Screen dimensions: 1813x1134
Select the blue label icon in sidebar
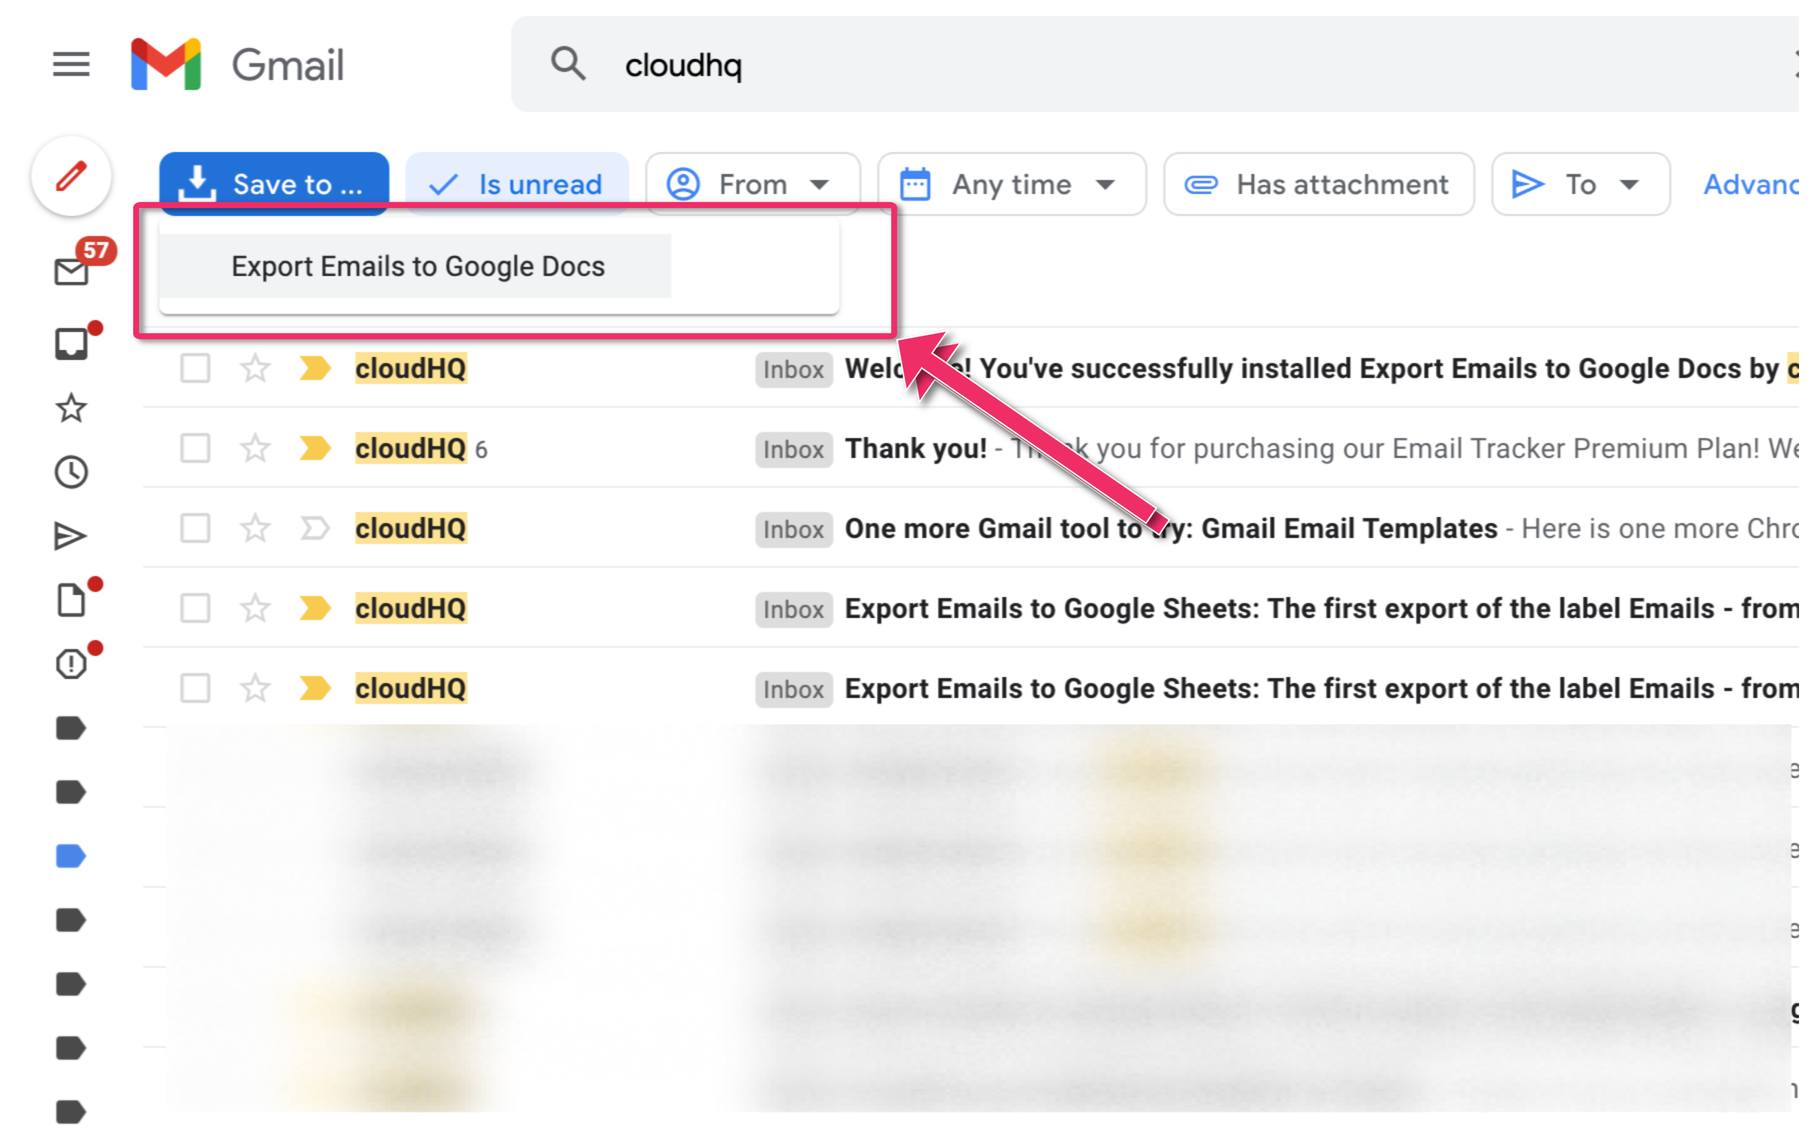coord(71,856)
